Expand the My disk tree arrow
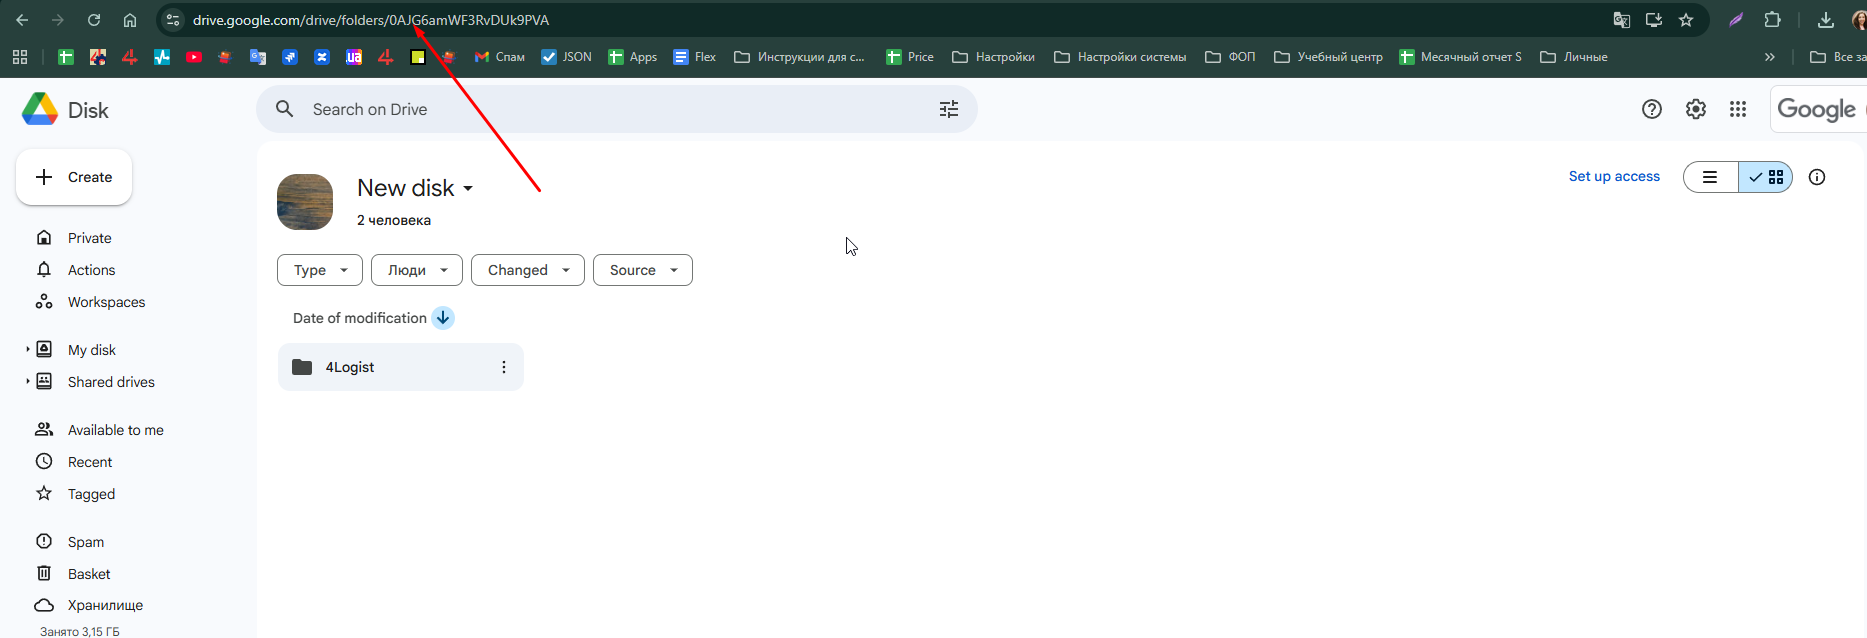Screen dimensions: 1867x638 pos(28,350)
